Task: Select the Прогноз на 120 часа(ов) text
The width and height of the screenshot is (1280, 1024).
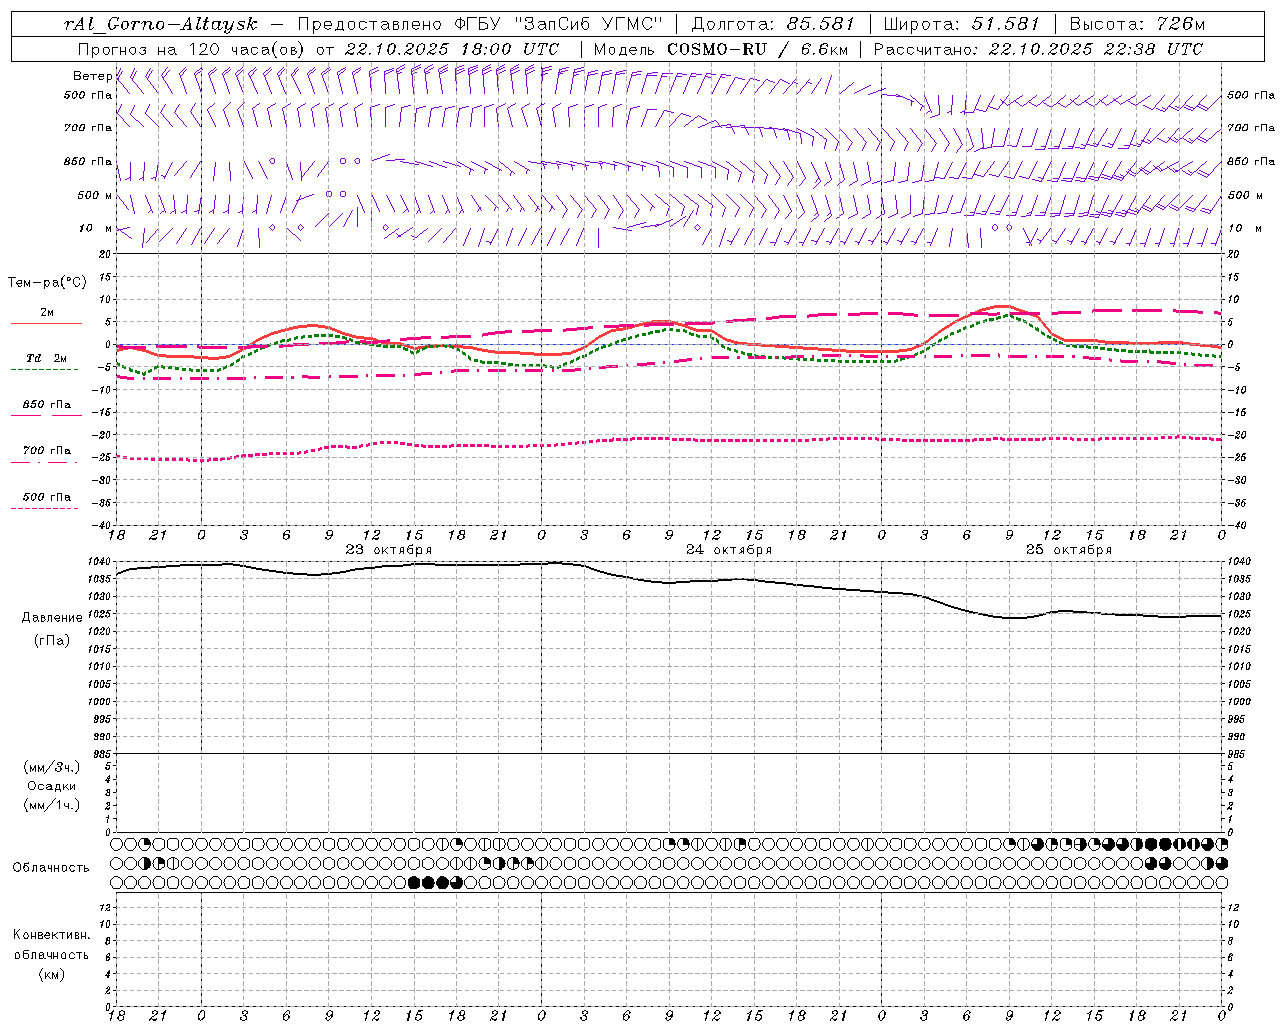Action: click(192, 49)
